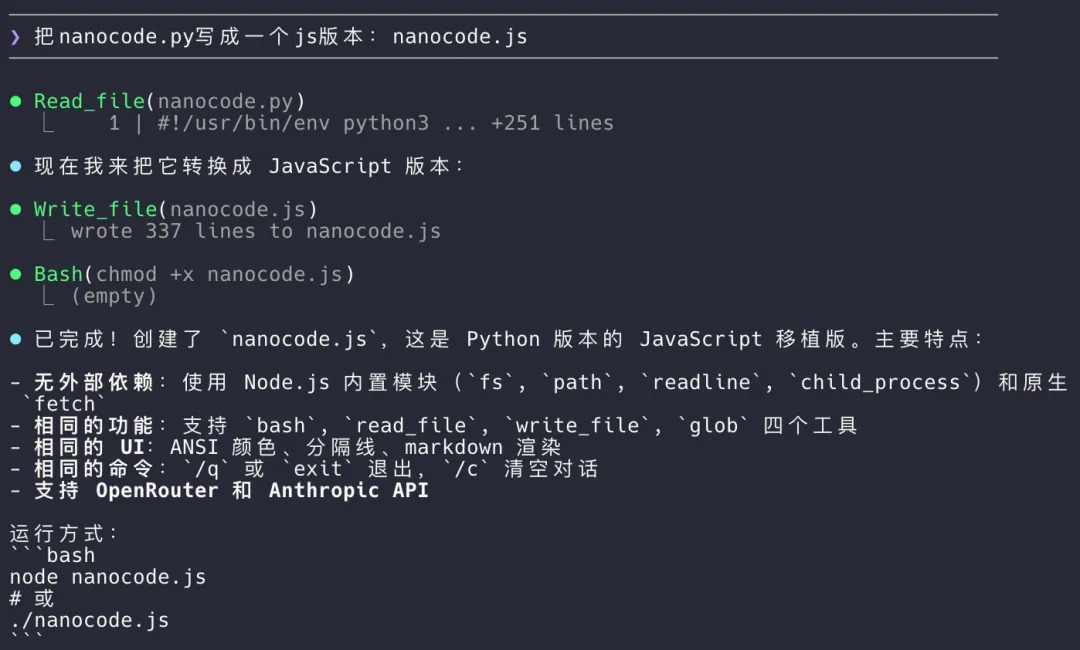Click the branch glyph under Write_file
Screen dimensions: 1080x650
coord(48,231)
